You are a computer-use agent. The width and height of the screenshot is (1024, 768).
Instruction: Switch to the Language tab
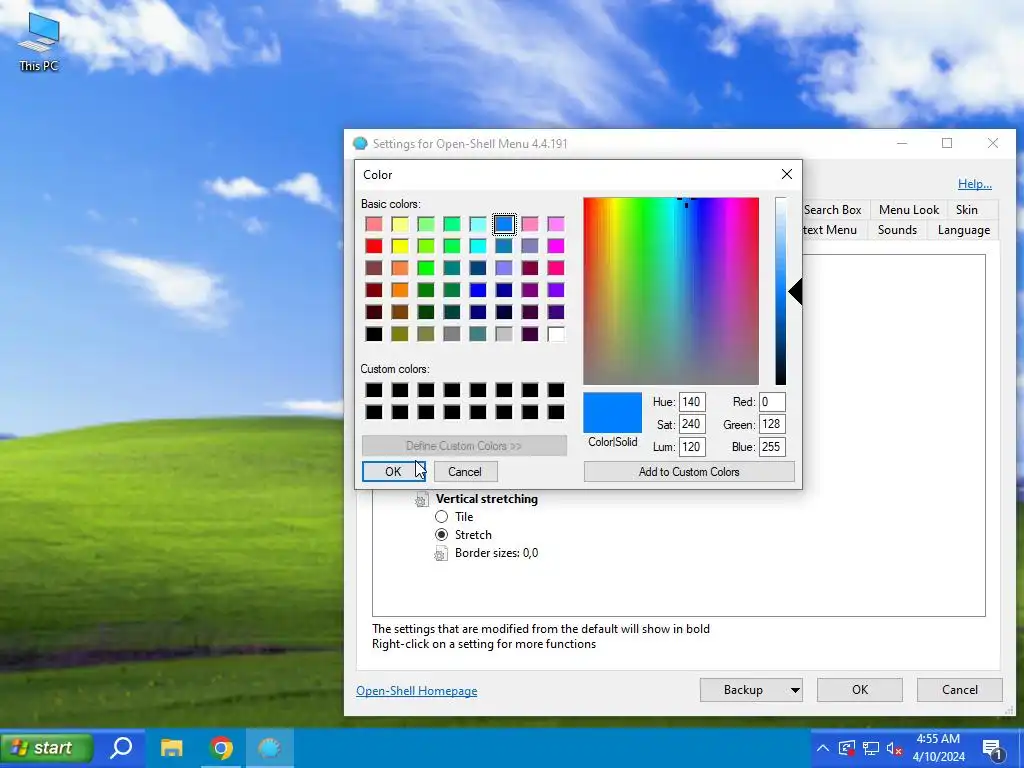[963, 230]
